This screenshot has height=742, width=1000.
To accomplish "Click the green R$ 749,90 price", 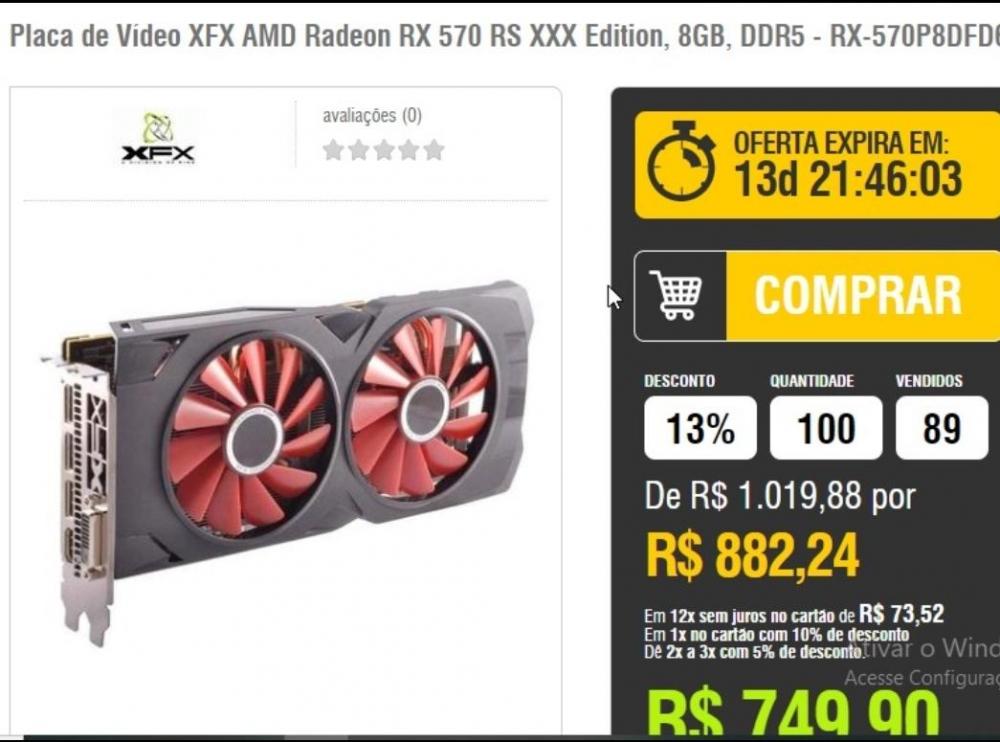I will (793, 711).
